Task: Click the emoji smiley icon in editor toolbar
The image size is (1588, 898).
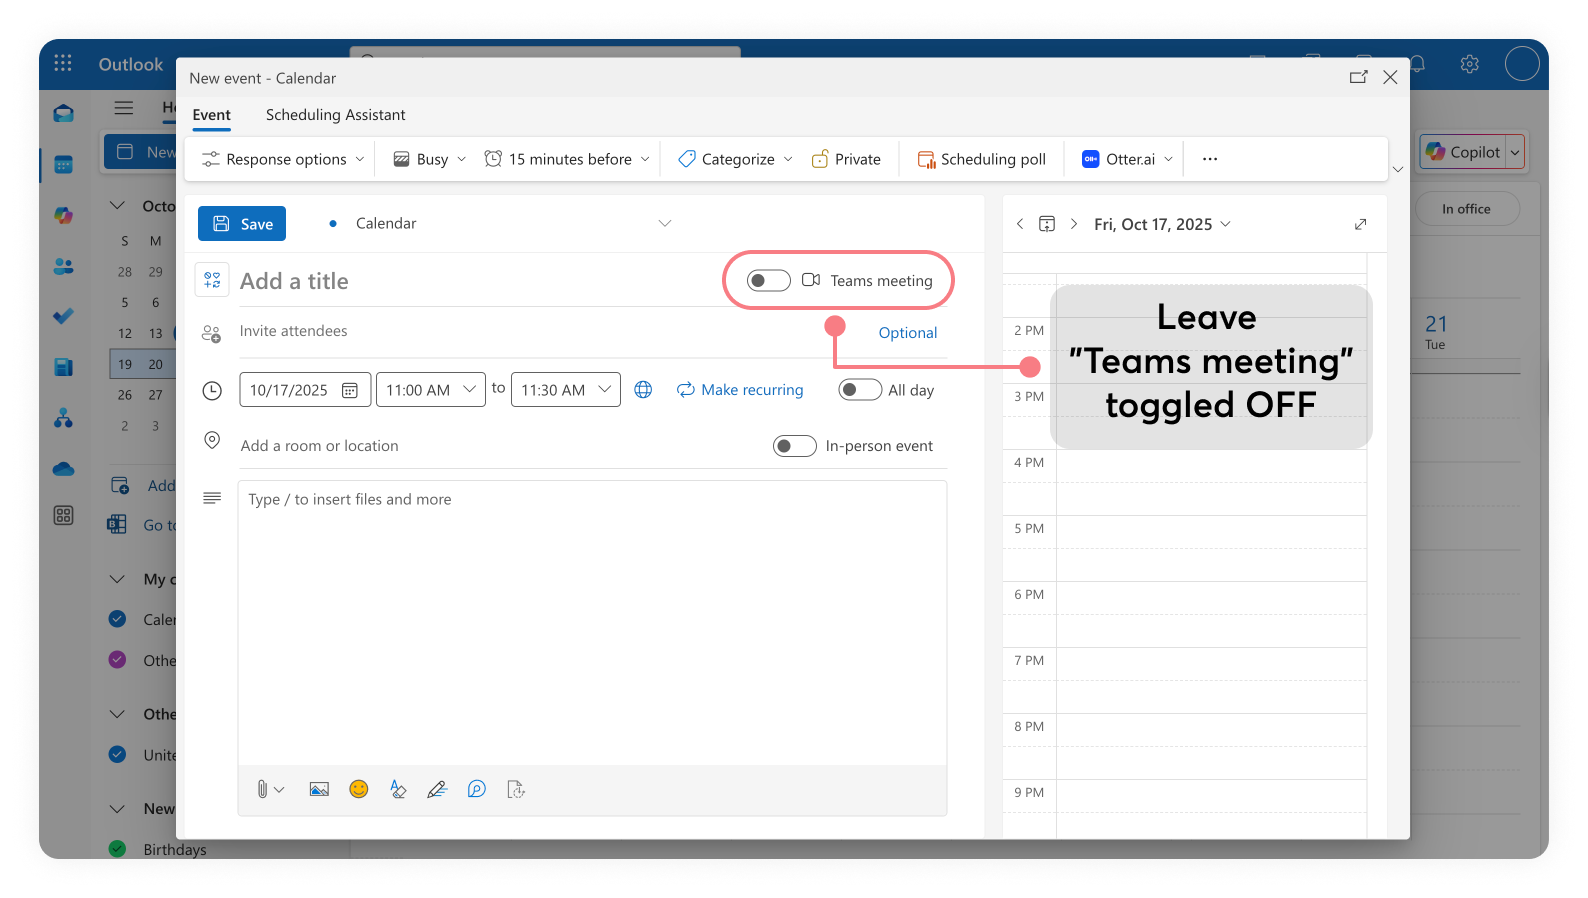Action: coord(358,789)
